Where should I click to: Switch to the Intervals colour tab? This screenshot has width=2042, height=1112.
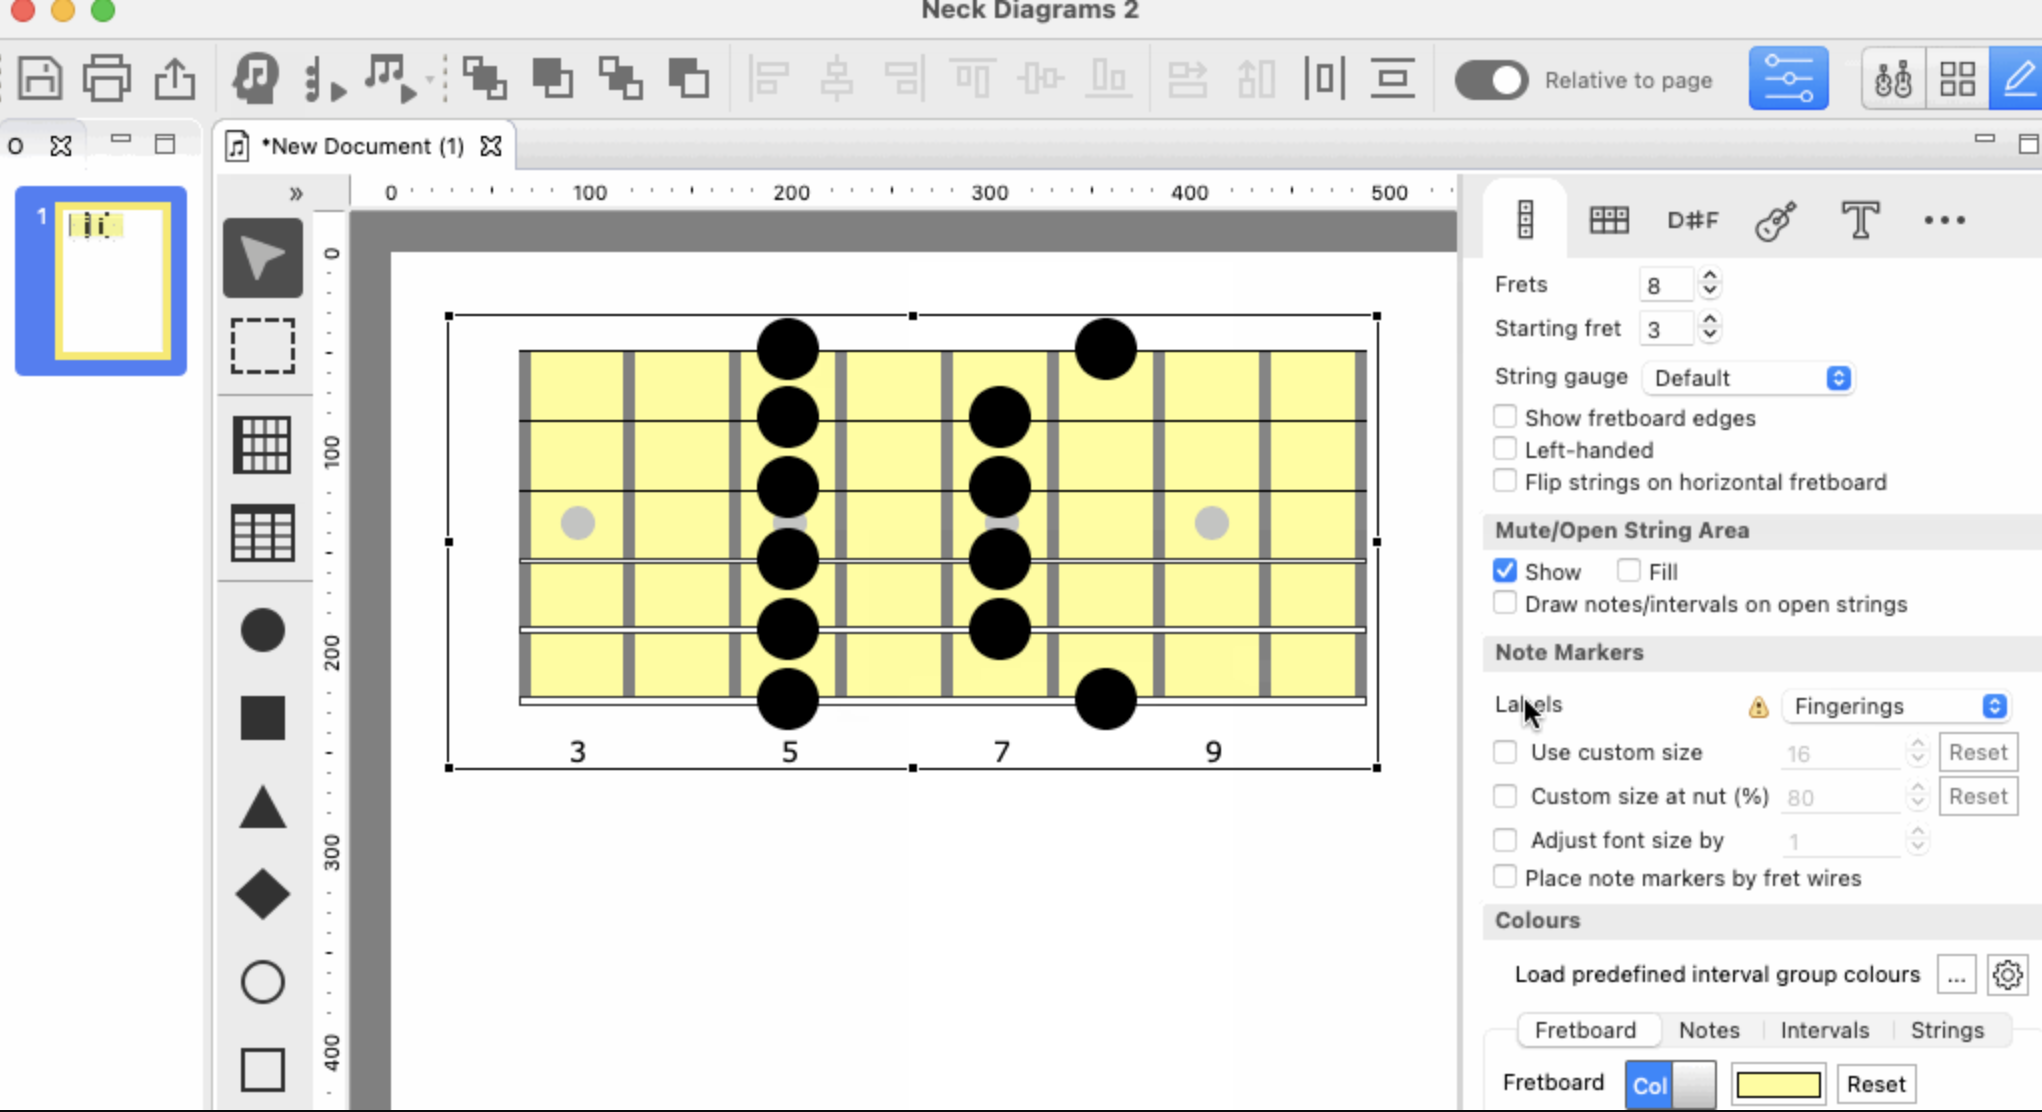click(1824, 1030)
